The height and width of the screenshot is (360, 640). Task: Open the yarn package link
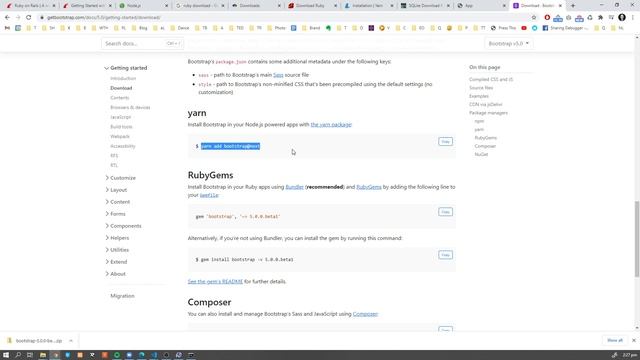[331, 124]
